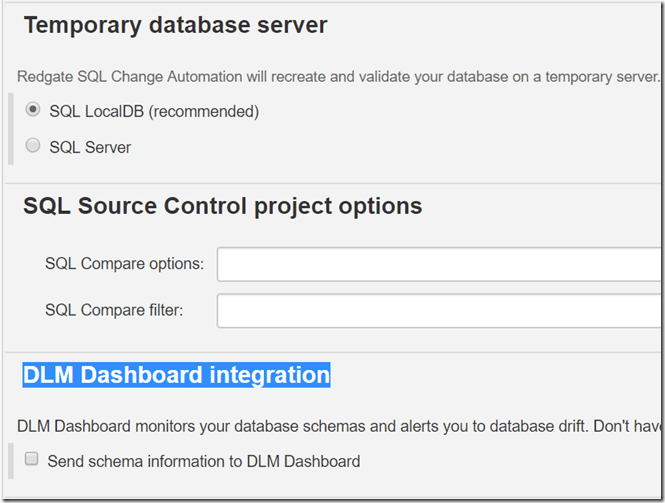Click the SQL Server label text

click(90, 148)
